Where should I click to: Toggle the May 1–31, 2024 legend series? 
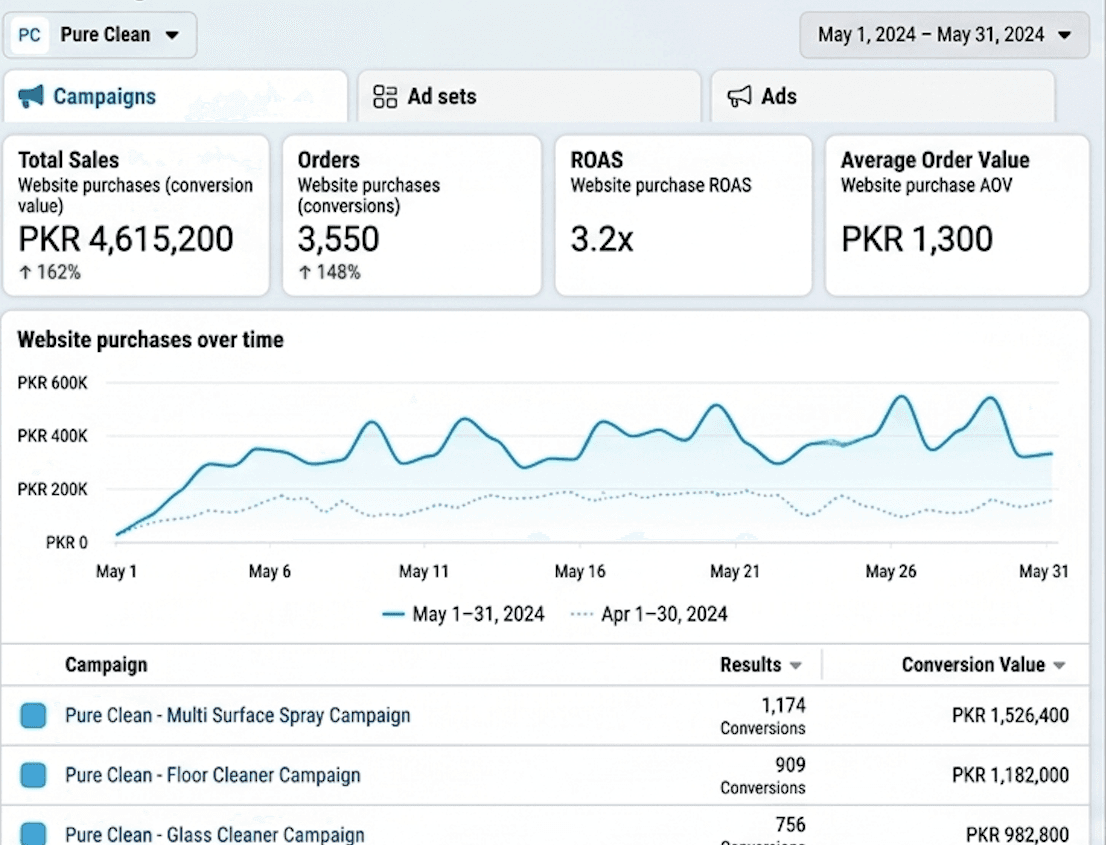463,614
